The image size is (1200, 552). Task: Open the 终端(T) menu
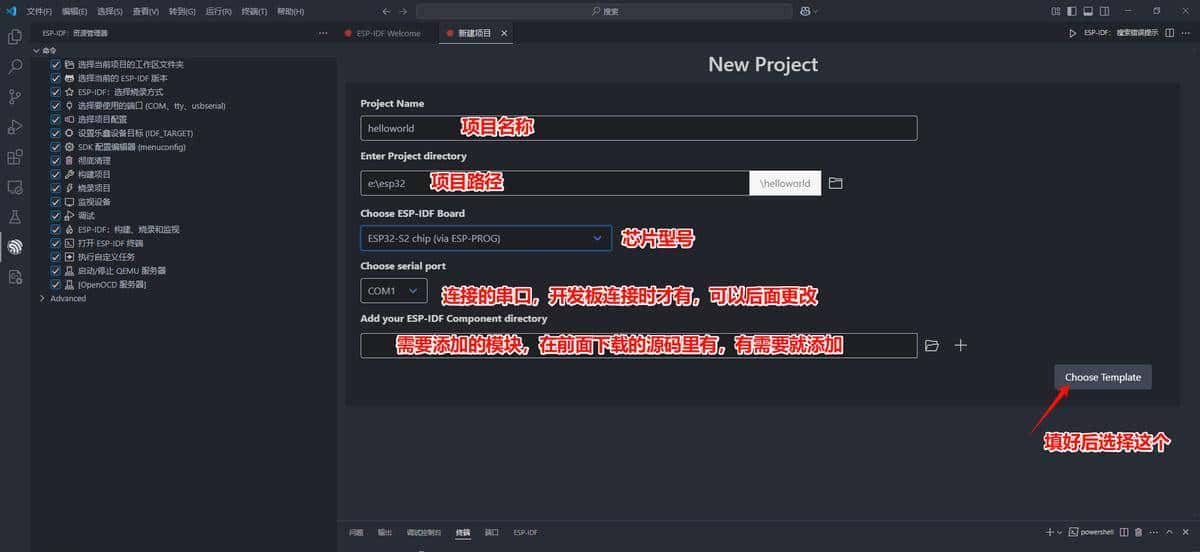[254, 11]
